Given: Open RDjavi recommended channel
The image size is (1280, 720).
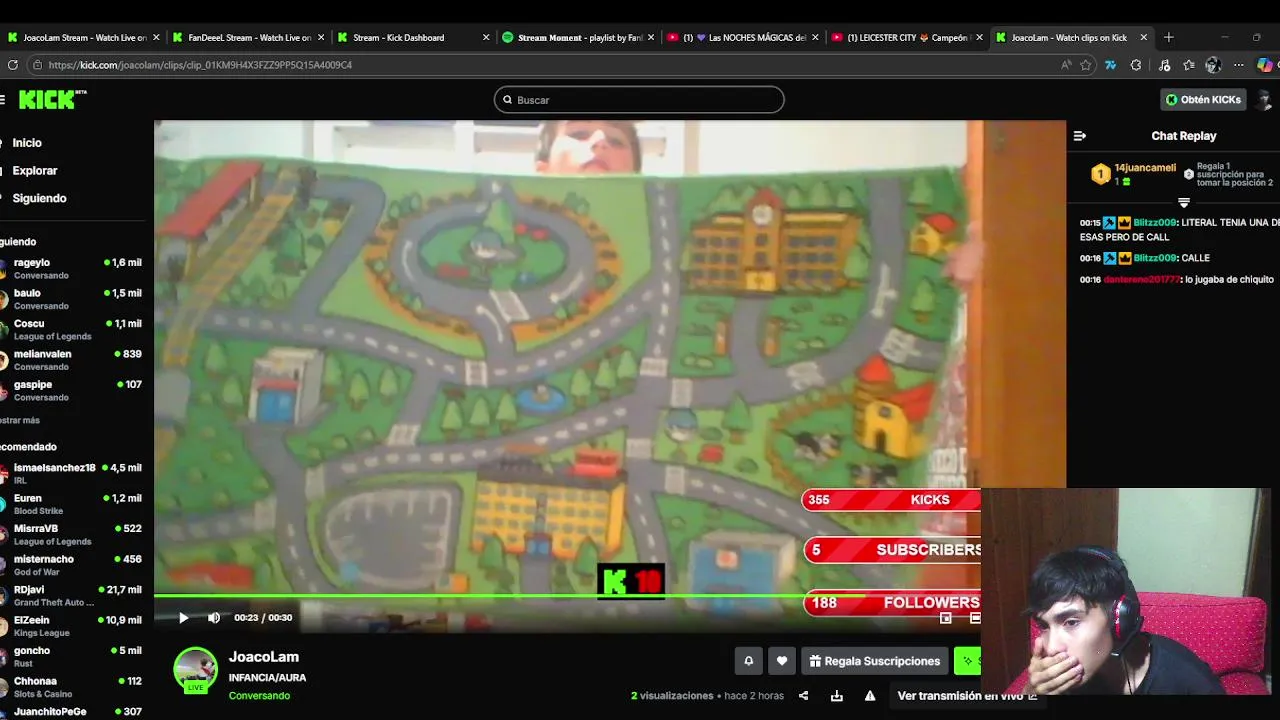Looking at the screenshot, I should 72,595.
